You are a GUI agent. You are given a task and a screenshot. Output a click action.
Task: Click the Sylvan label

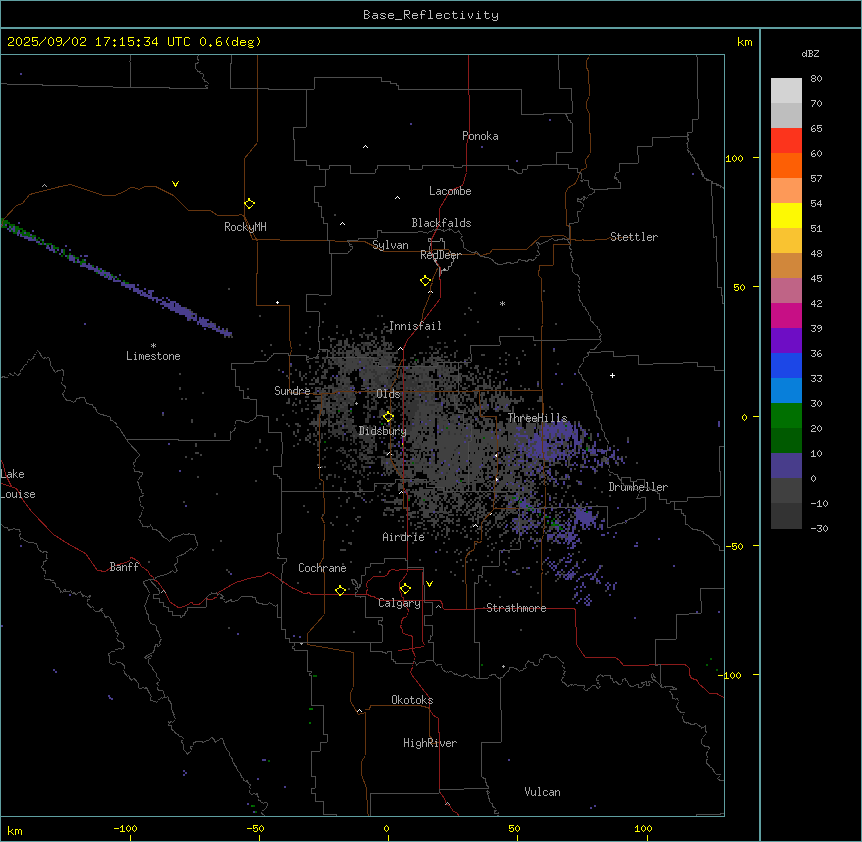pos(390,245)
